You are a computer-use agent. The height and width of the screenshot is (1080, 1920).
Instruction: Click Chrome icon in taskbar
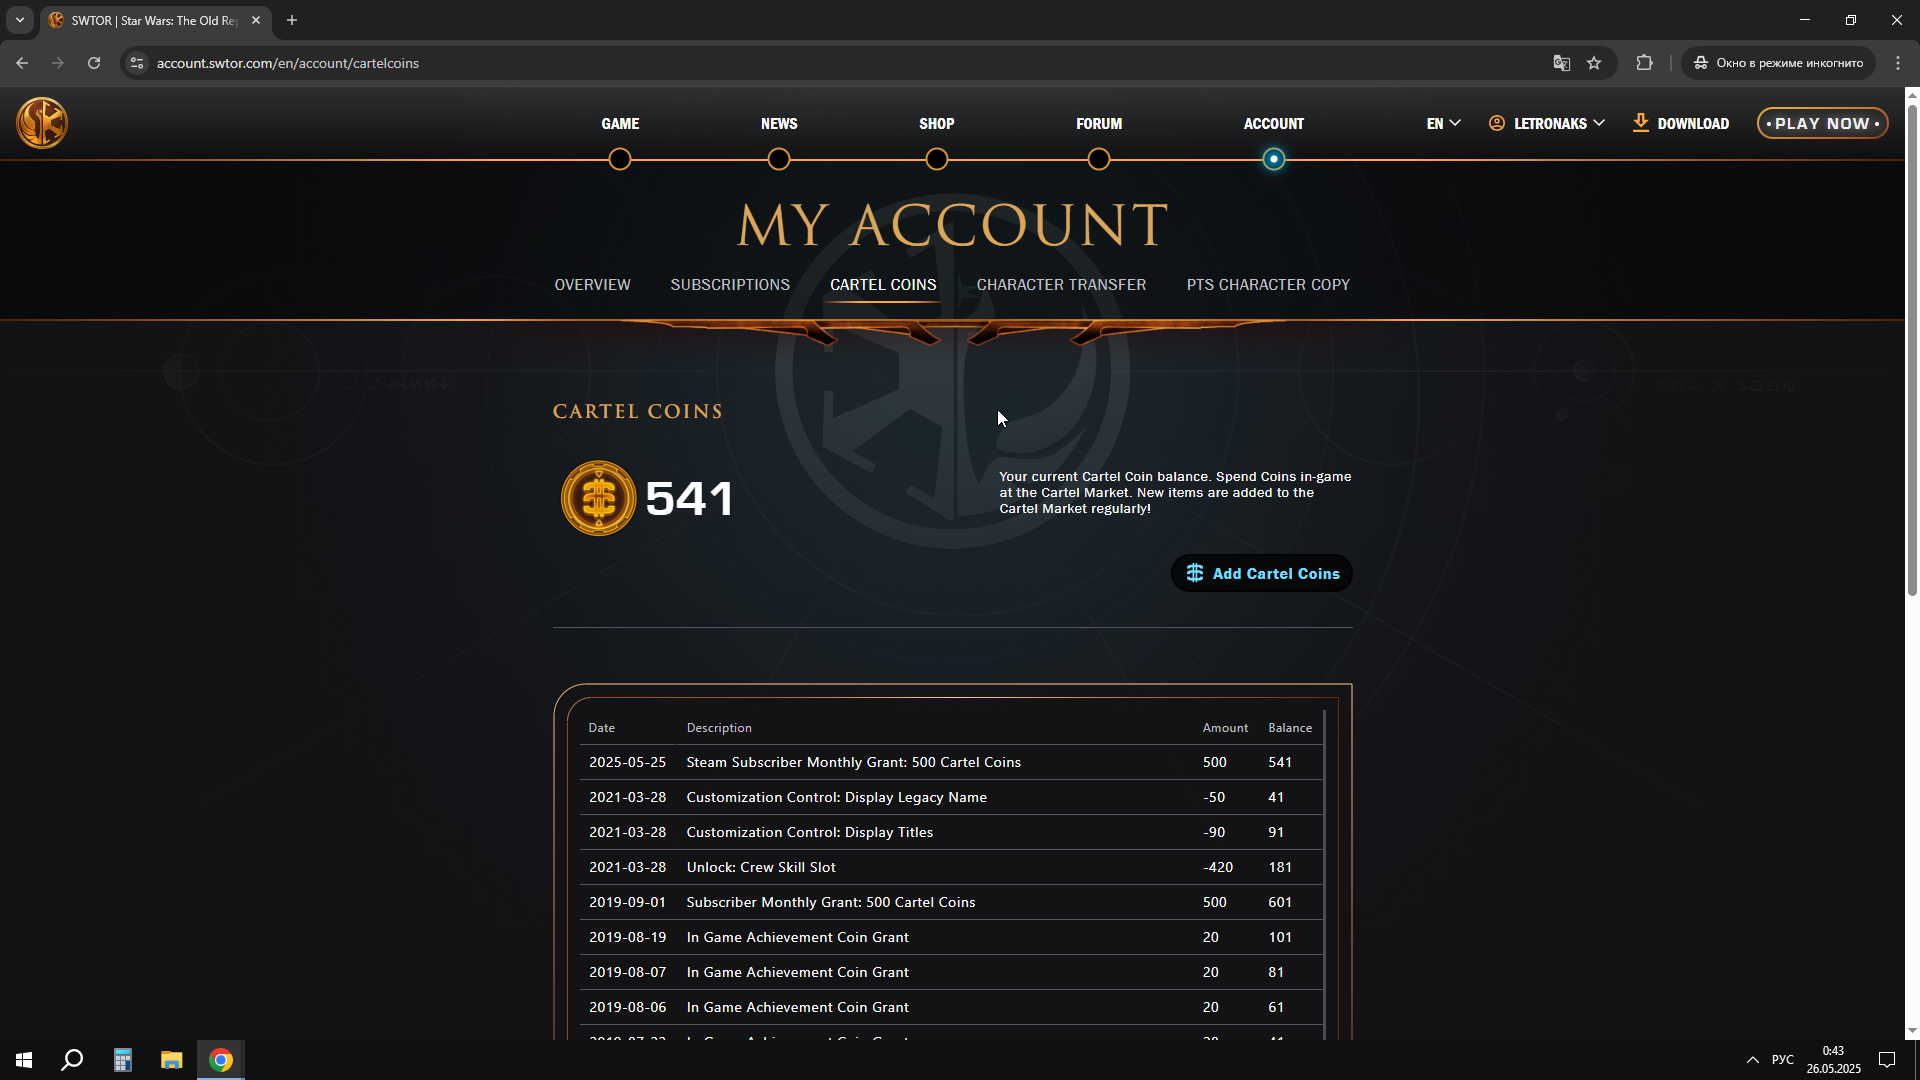[221, 1060]
